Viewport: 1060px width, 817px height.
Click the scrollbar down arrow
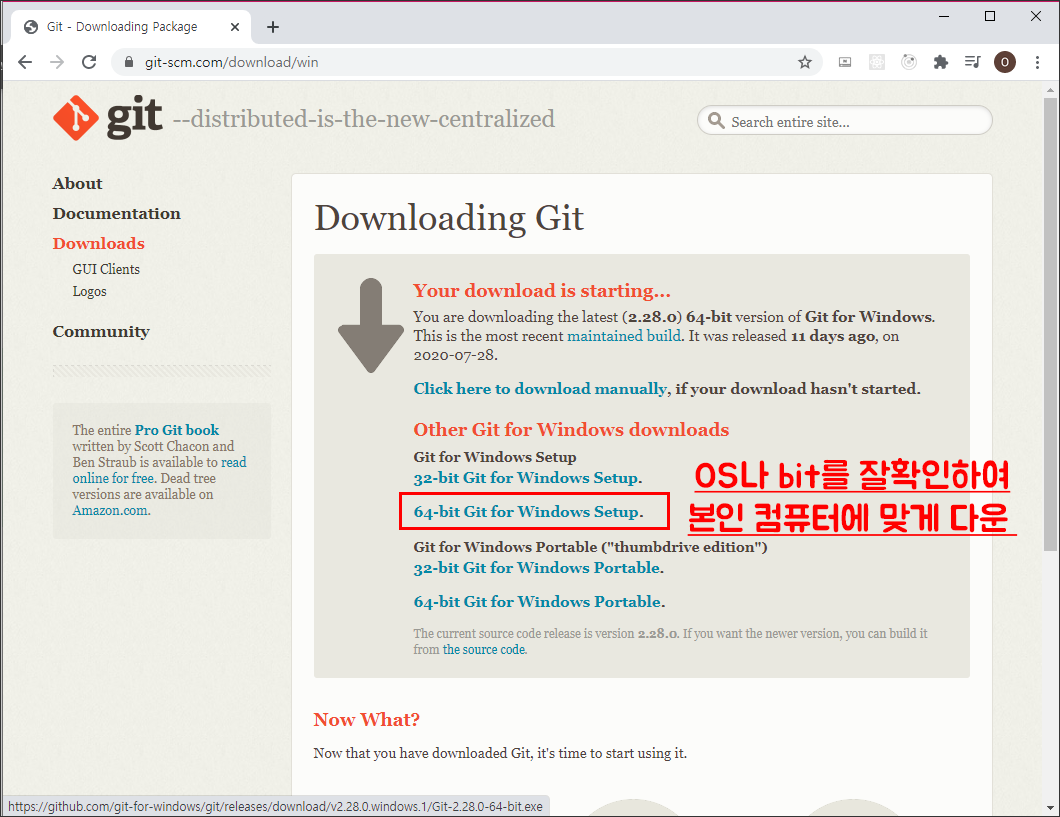(1050, 808)
